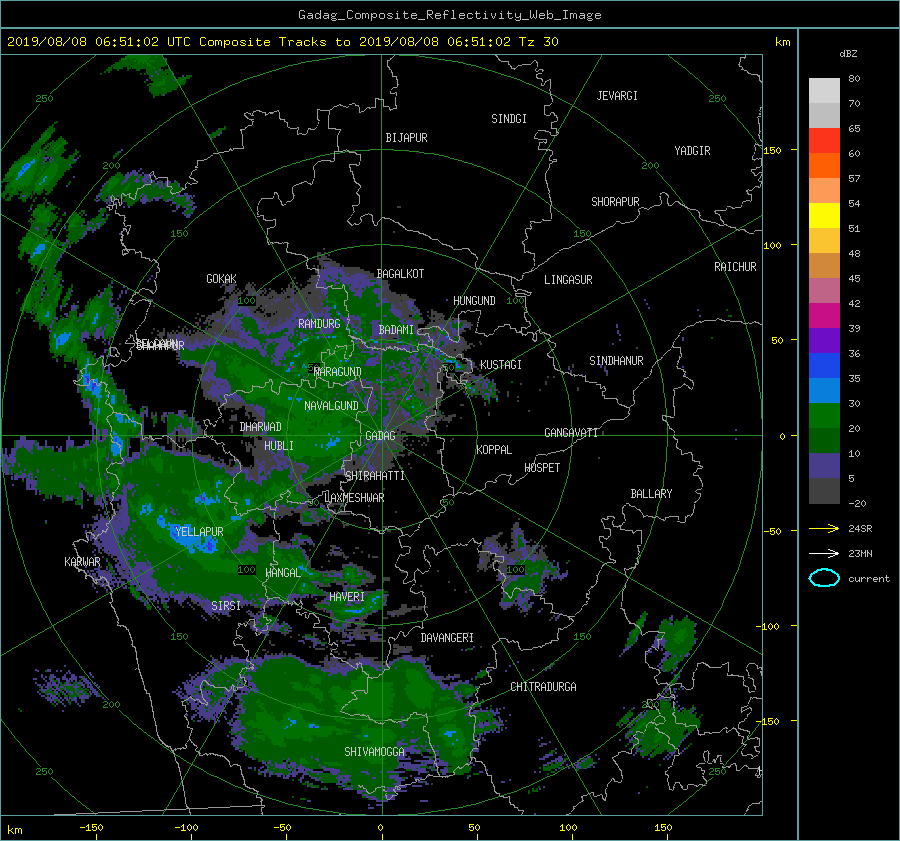Click the SHIVAMOGGA city label
Viewport: 900px width, 841px height.
[x=374, y=751]
